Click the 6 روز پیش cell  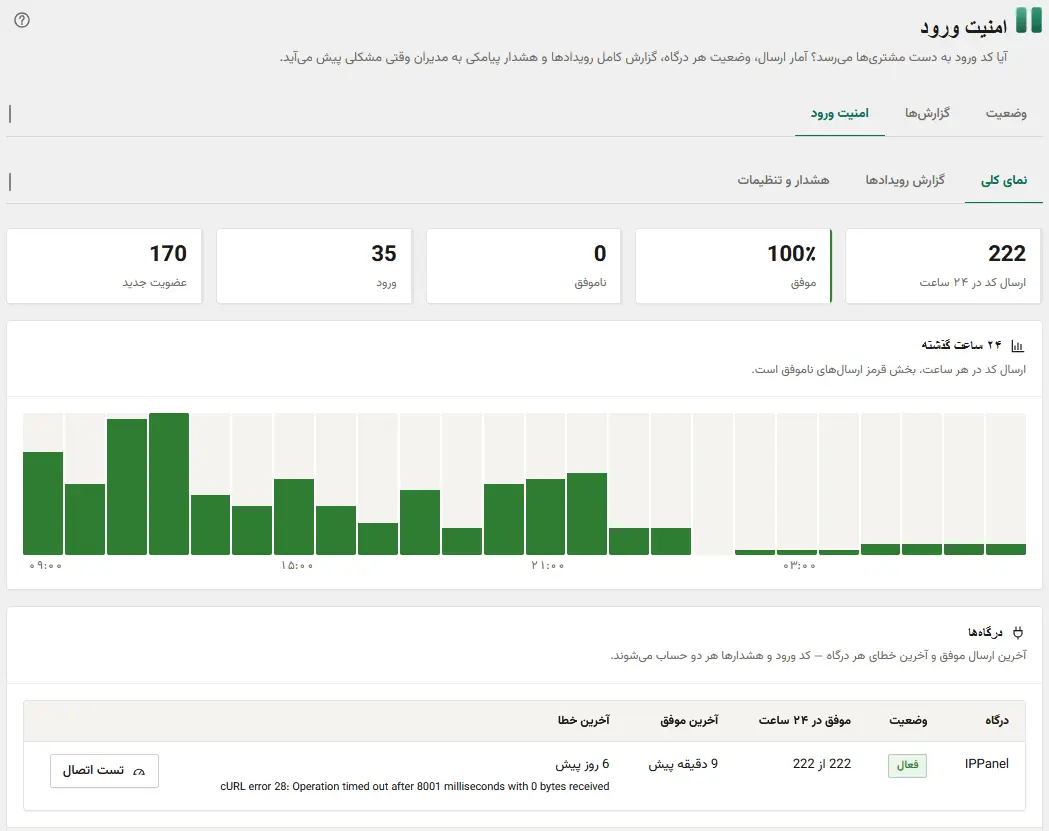[x=582, y=764]
